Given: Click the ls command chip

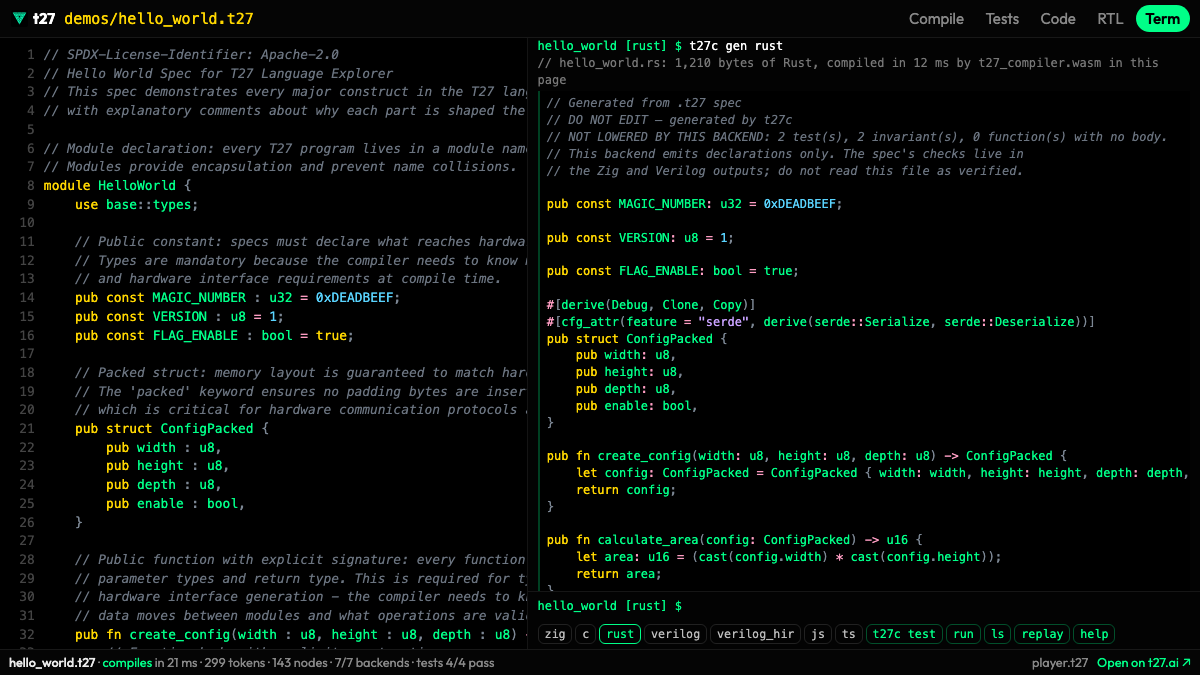Looking at the screenshot, I should tap(997, 634).
